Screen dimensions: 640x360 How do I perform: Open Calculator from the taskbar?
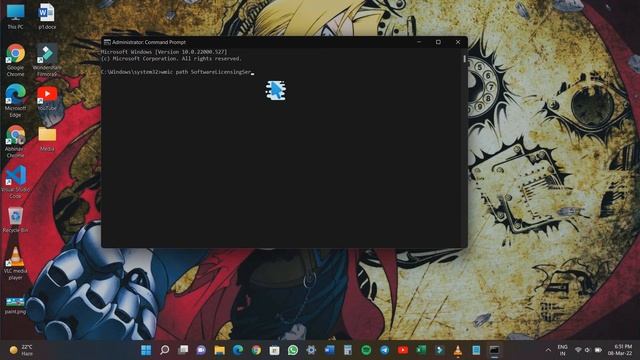348,350
